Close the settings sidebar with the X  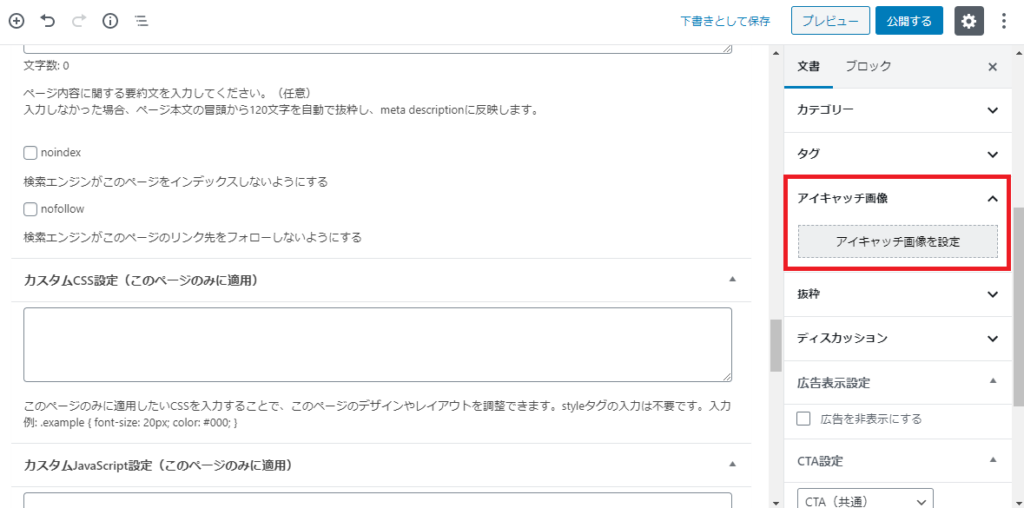pos(993,67)
